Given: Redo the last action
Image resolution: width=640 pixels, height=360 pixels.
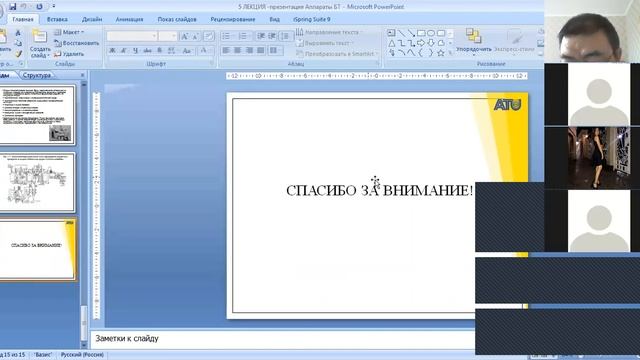Looking at the screenshot, I should (x=39, y=7).
